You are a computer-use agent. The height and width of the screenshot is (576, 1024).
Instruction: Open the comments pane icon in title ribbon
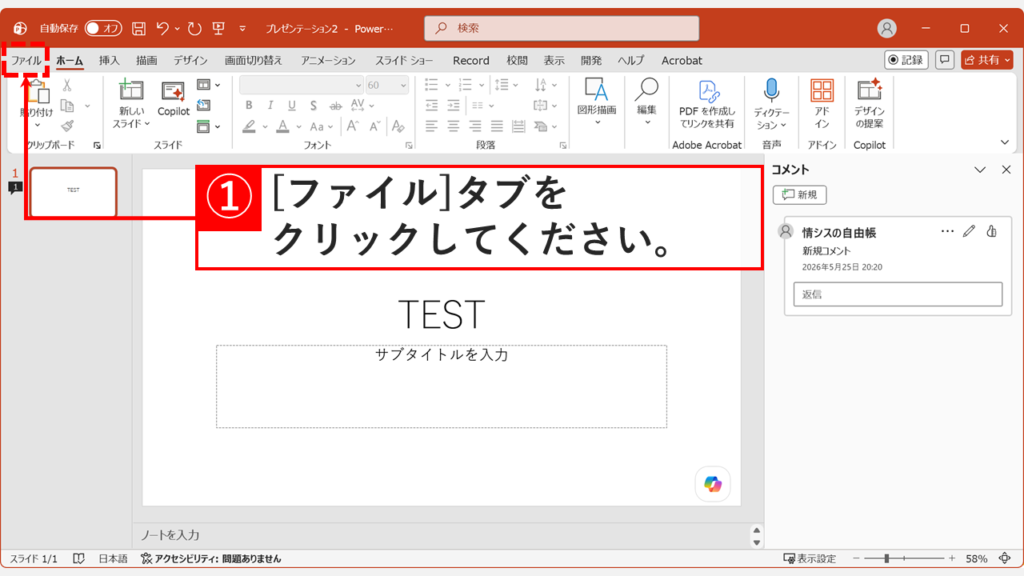point(944,60)
